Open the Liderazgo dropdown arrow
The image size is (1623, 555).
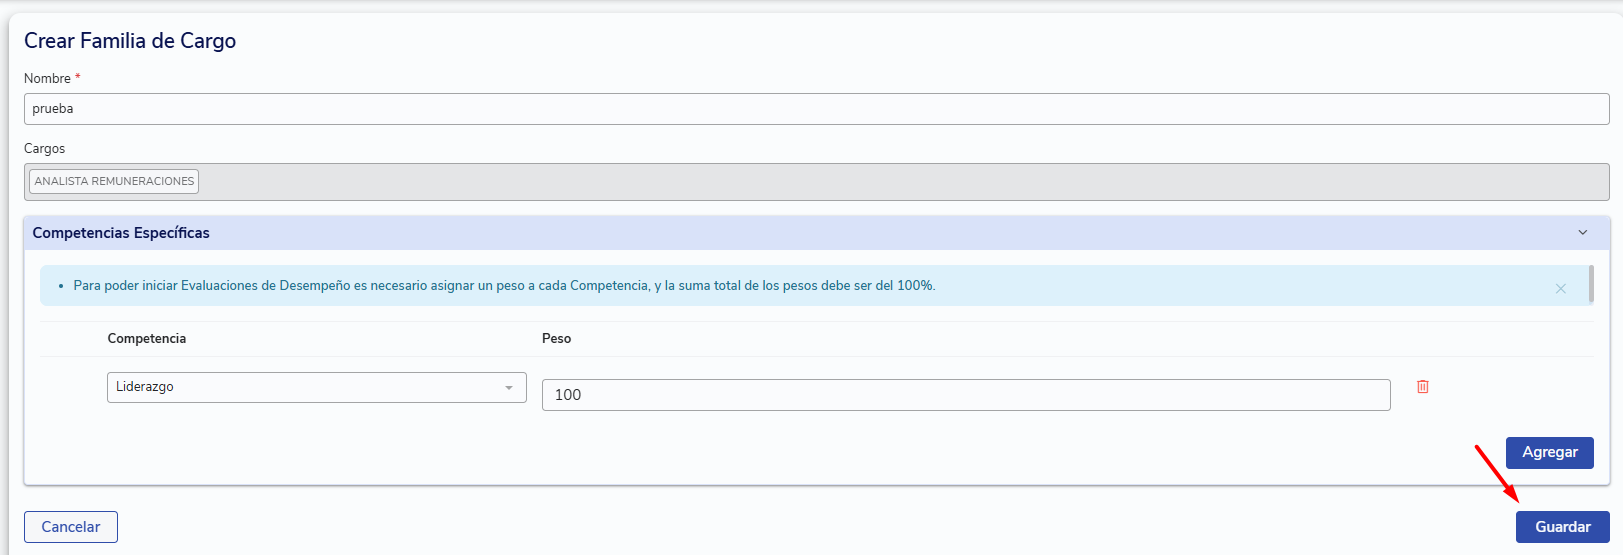[x=509, y=388]
